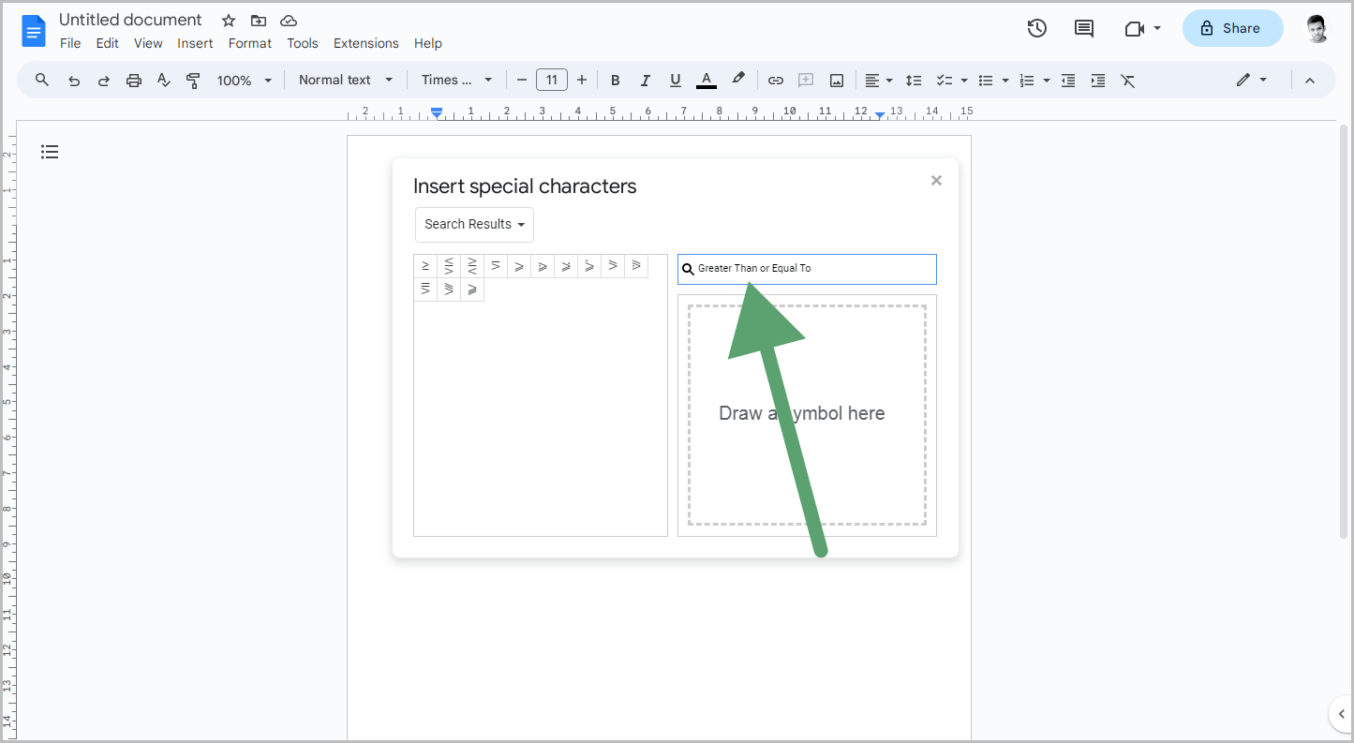Click the special character search field
The image size is (1354, 743).
(807, 269)
